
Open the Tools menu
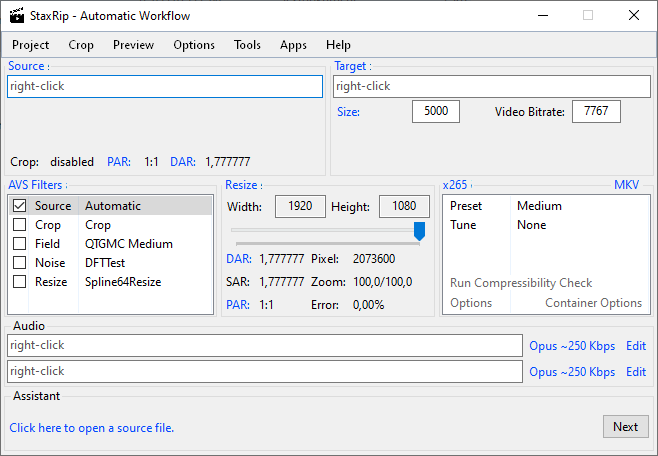(x=247, y=45)
